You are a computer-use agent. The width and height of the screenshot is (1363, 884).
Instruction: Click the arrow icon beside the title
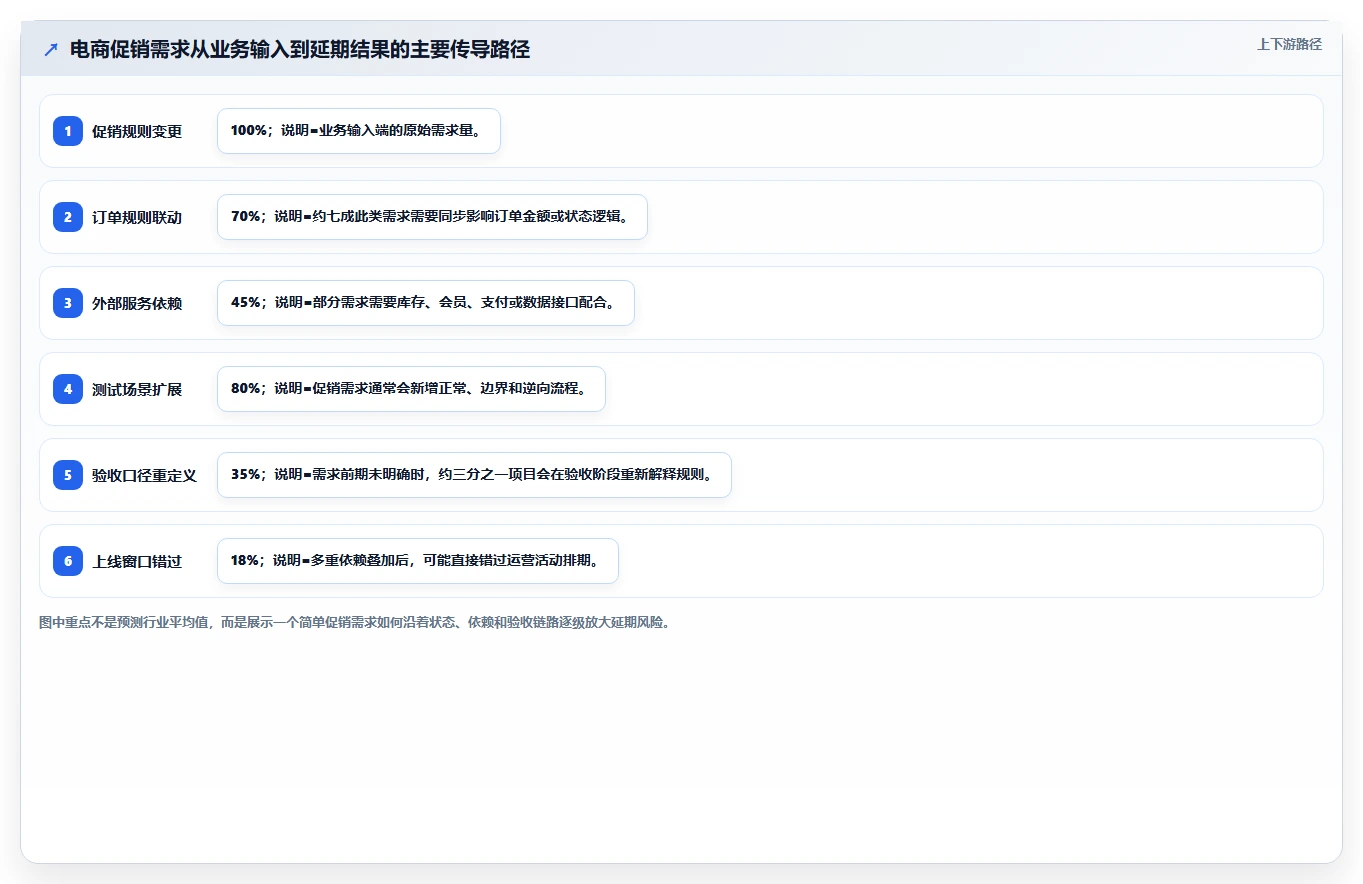pos(51,50)
